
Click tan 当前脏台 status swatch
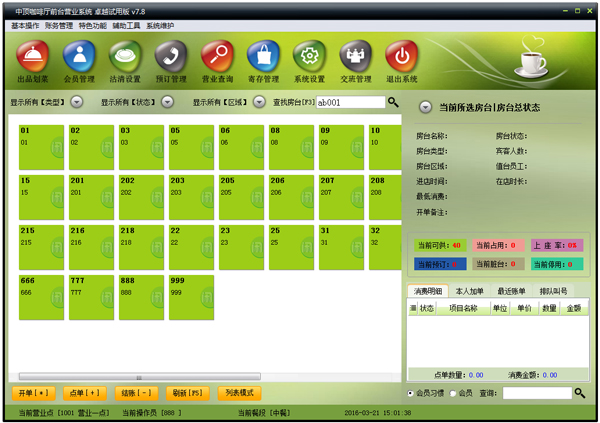498,264
